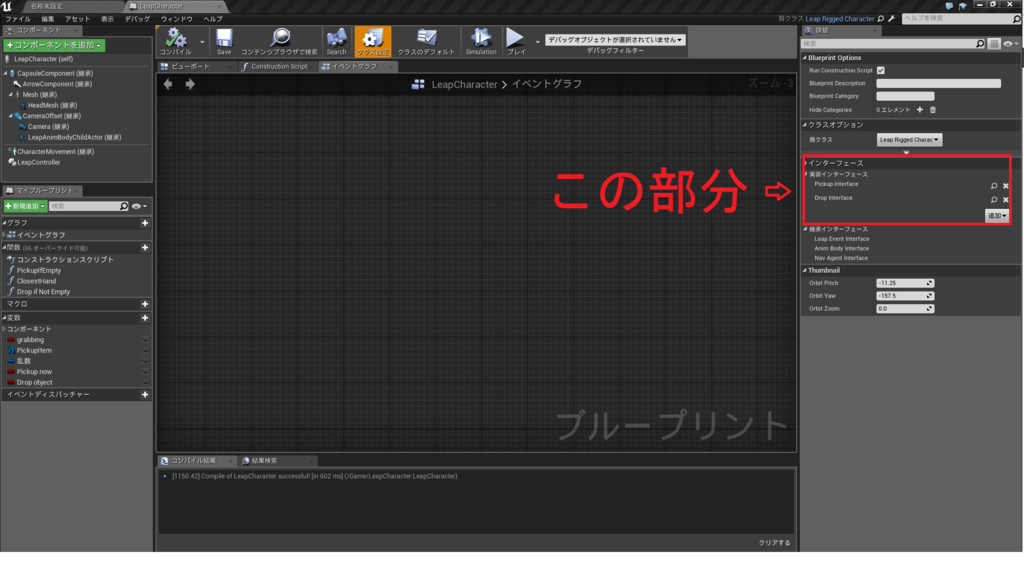Open Class Settings (クラス設定) toolbar icon
Image resolution: width=1024 pixels, height=569 pixels.
(373, 41)
